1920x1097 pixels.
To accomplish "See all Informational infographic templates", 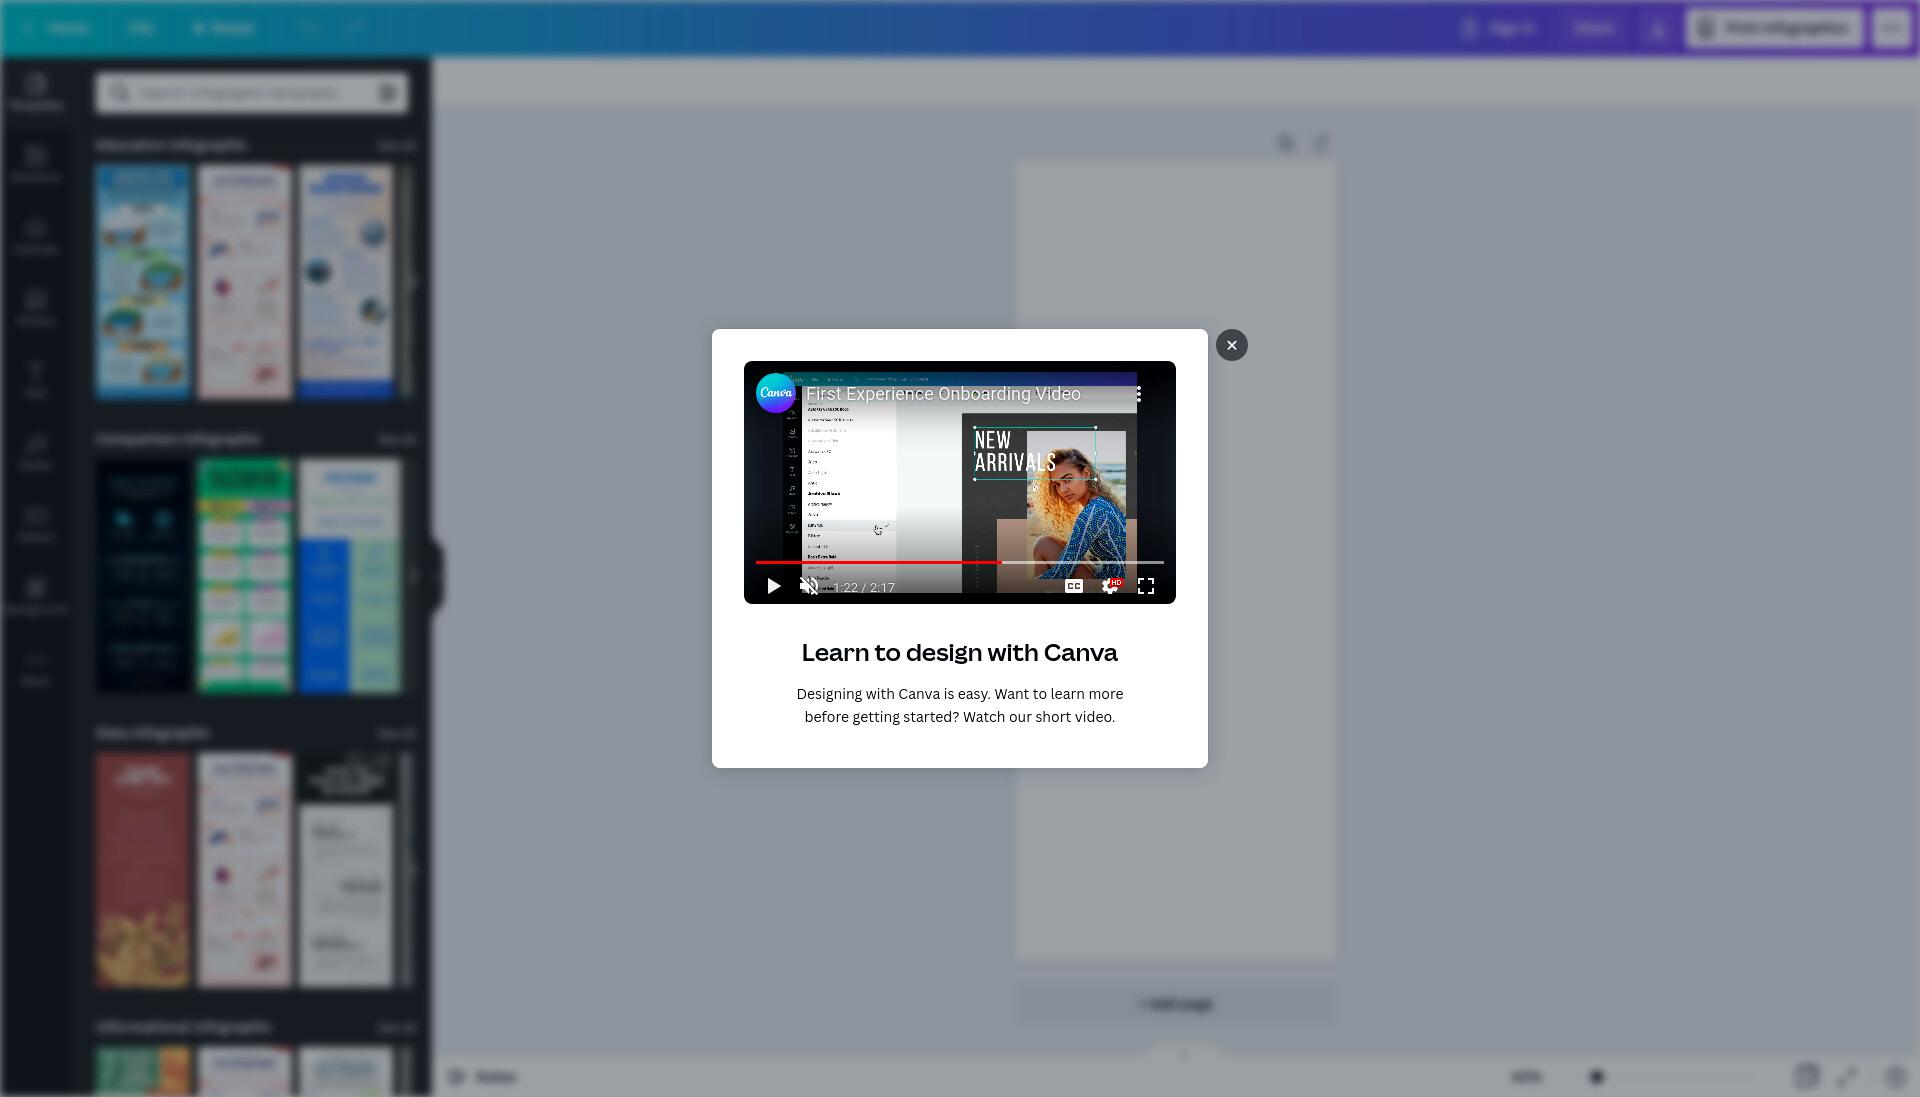I will pos(396,1028).
